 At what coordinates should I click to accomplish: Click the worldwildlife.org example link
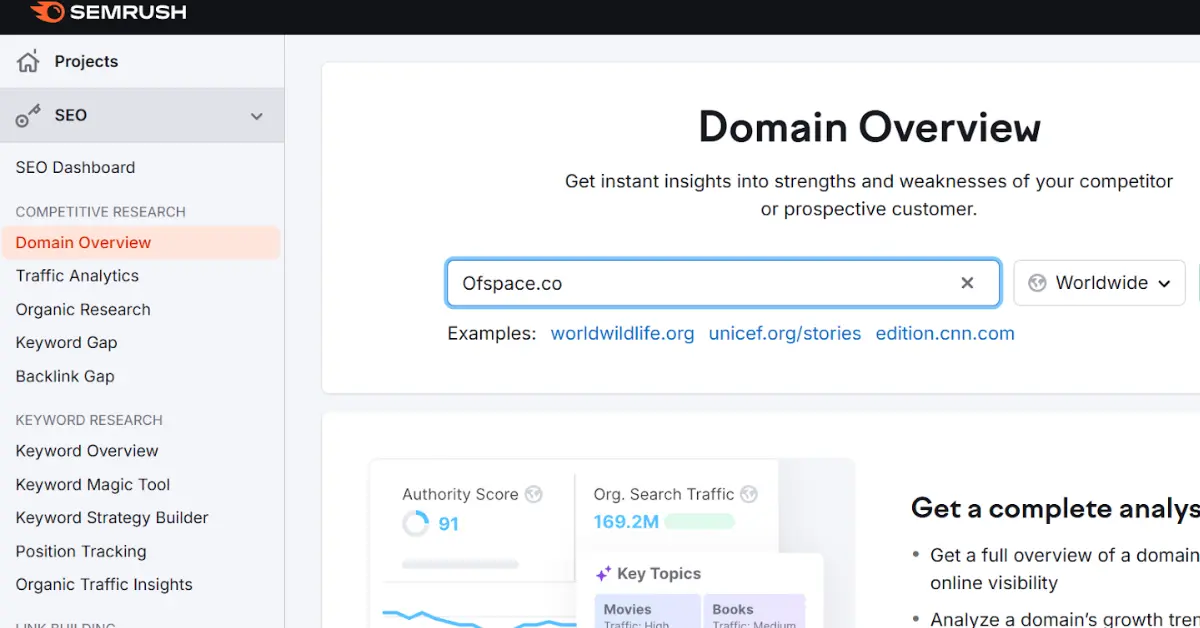click(622, 334)
